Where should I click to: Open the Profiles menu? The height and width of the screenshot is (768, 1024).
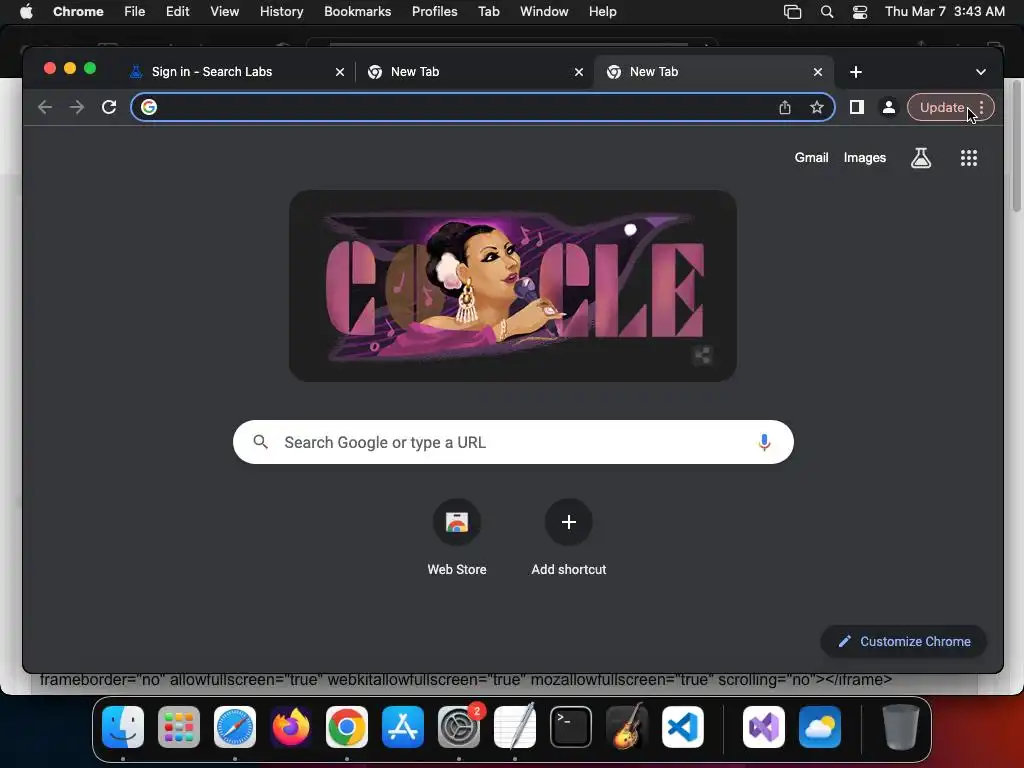(x=434, y=12)
